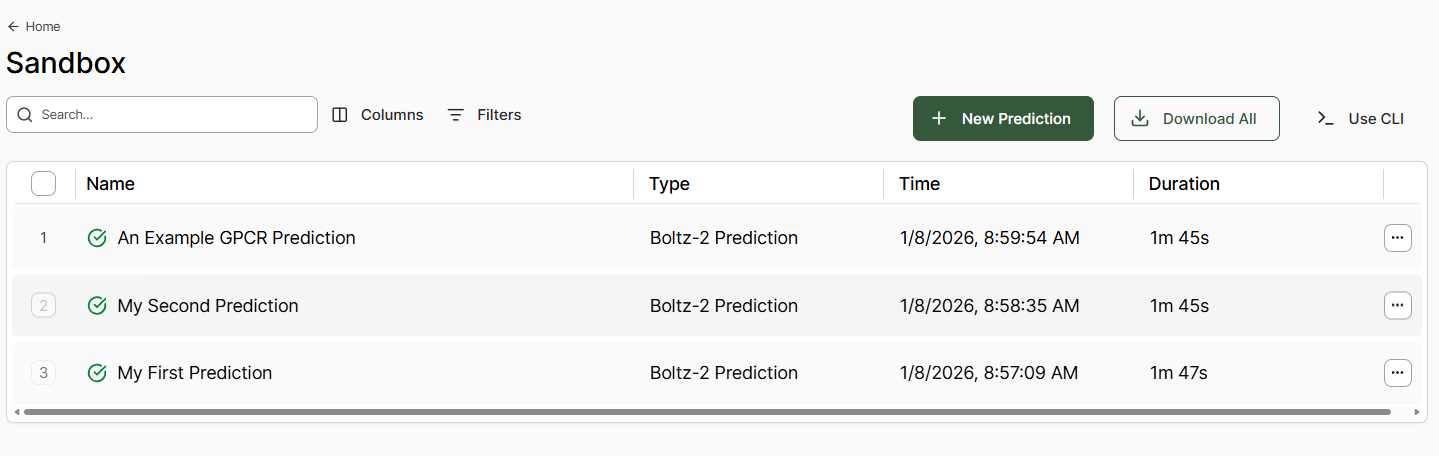Click the status check icon for My Second Prediction

pyautogui.click(x=97, y=306)
